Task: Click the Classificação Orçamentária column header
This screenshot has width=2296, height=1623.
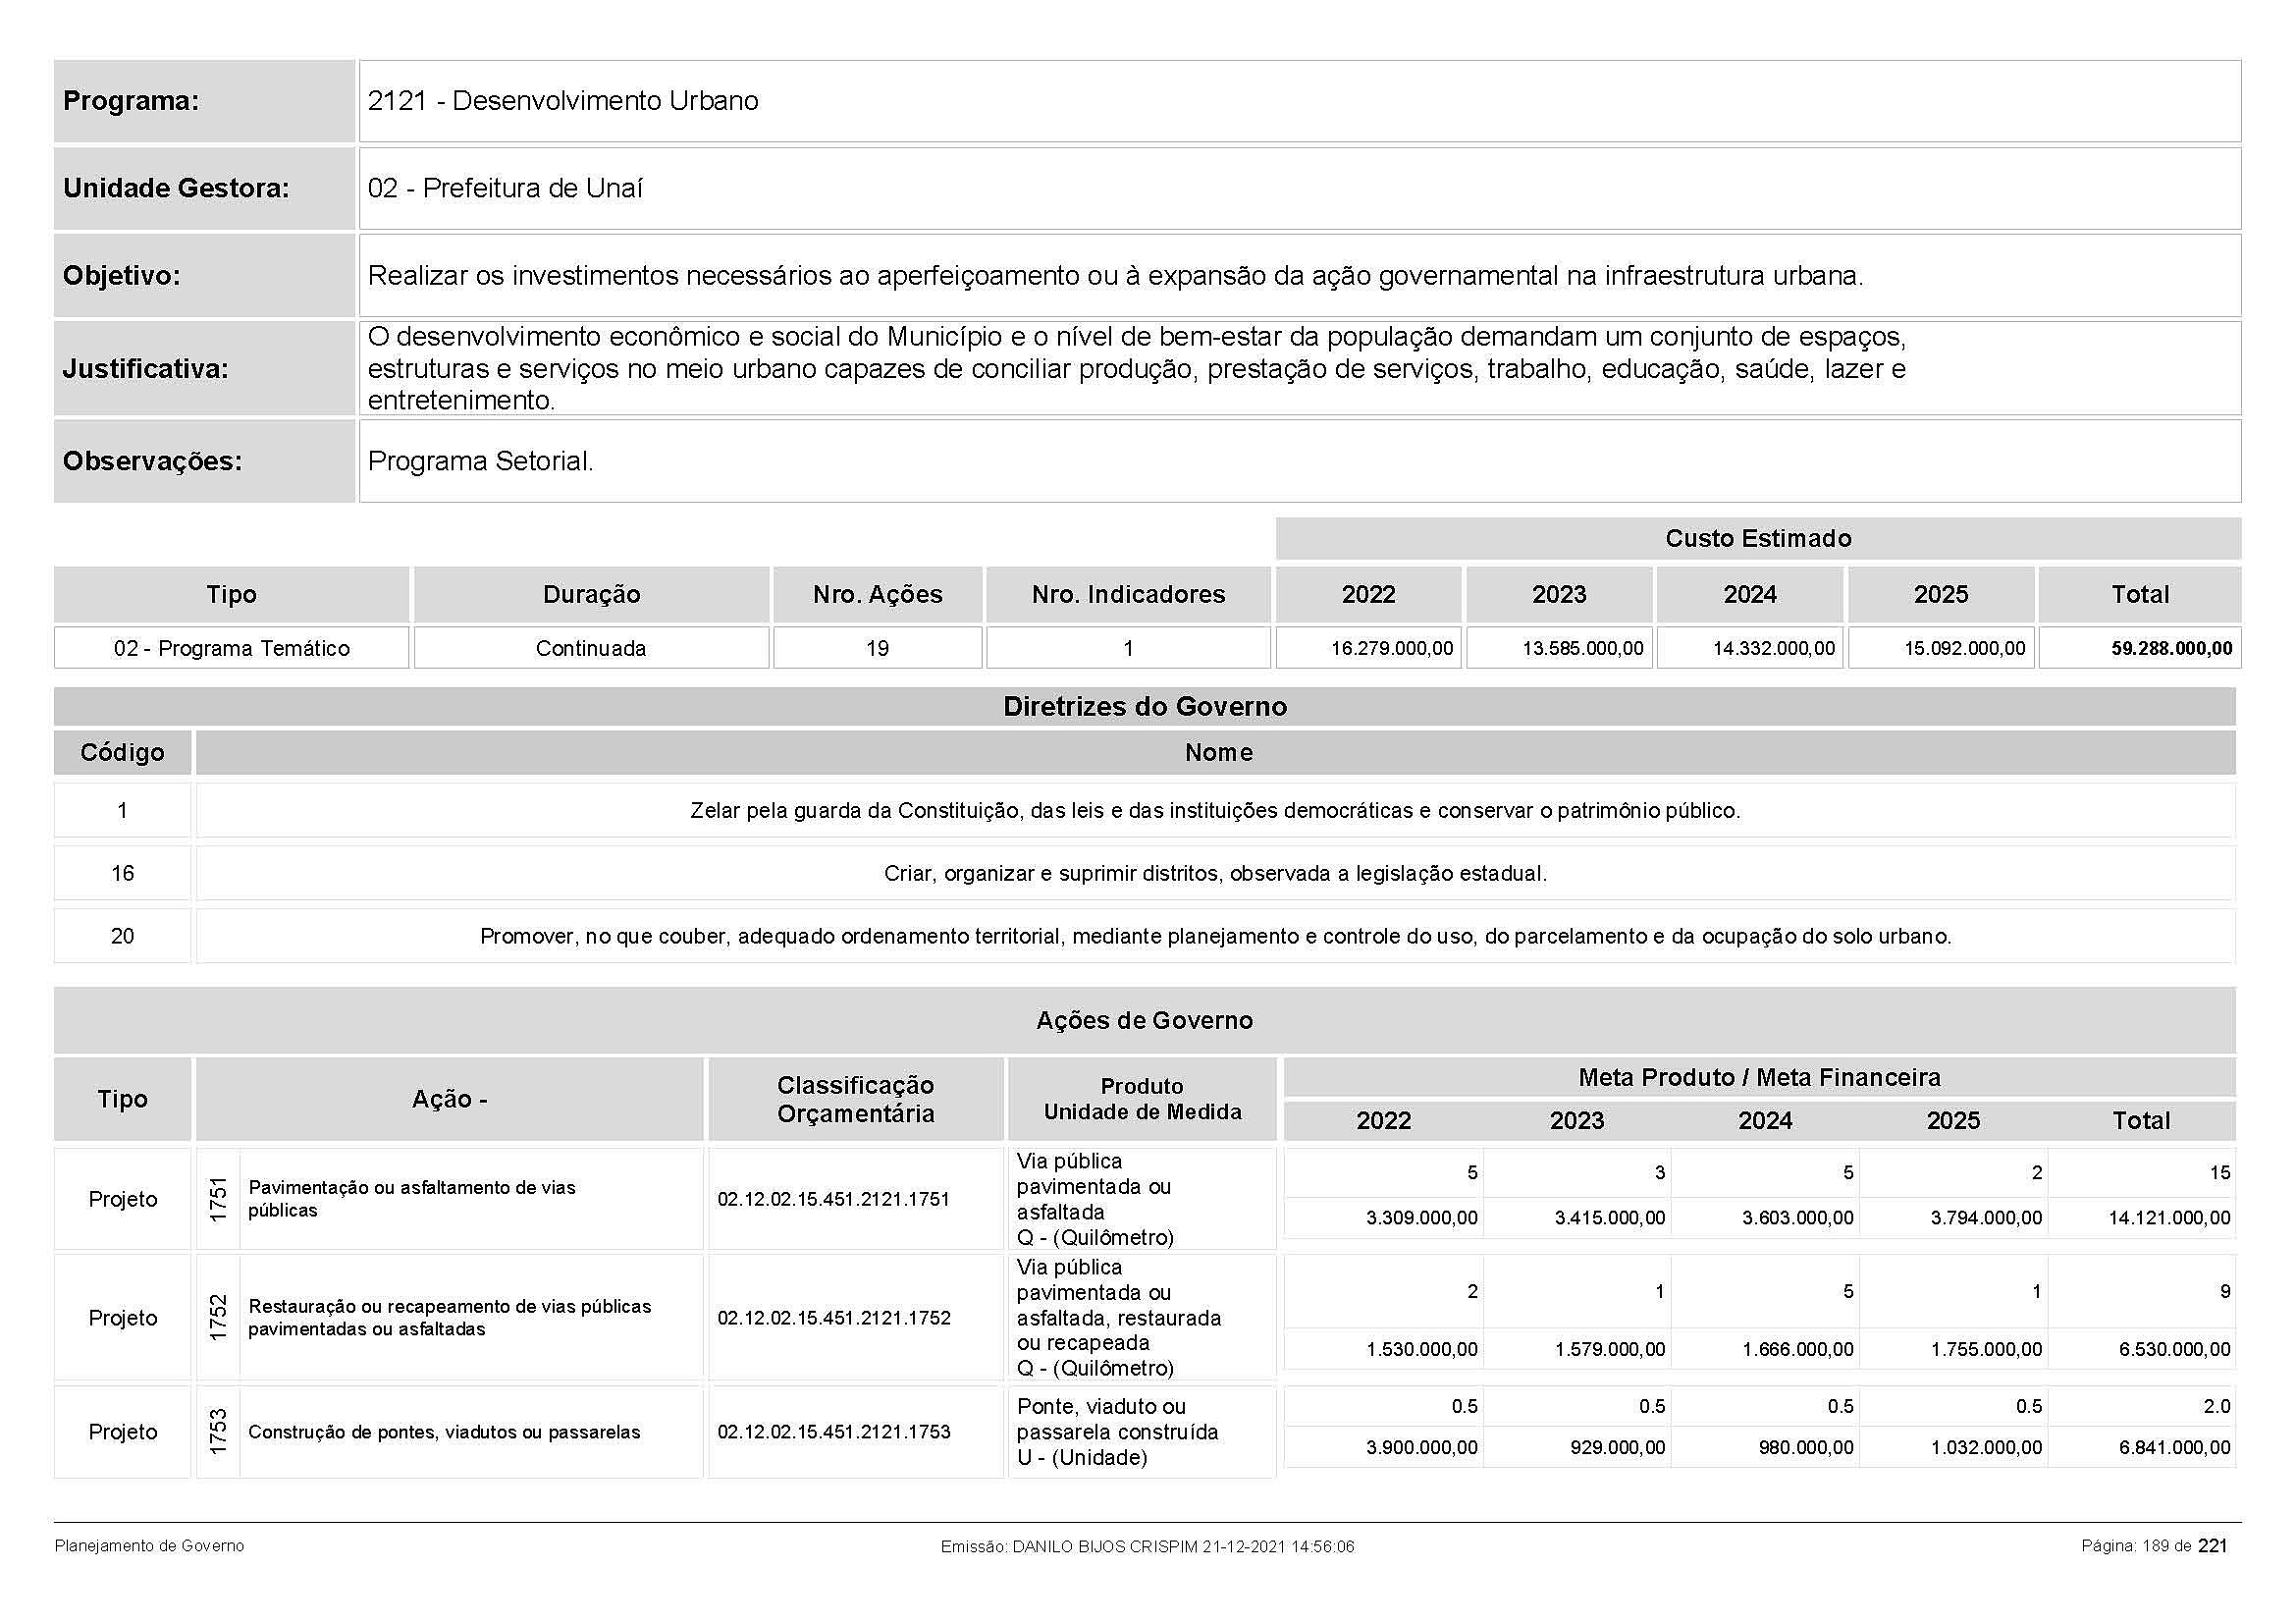Action: [855, 1099]
